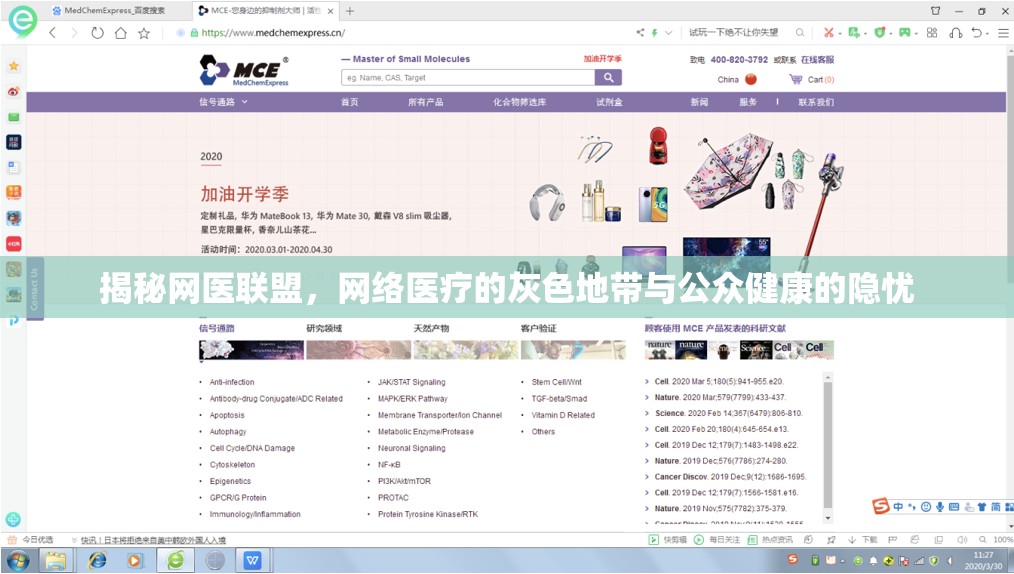Viewport: 1014px width, 574px height.
Task: Open 首页 in the purple nav bar
Action: click(349, 101)
